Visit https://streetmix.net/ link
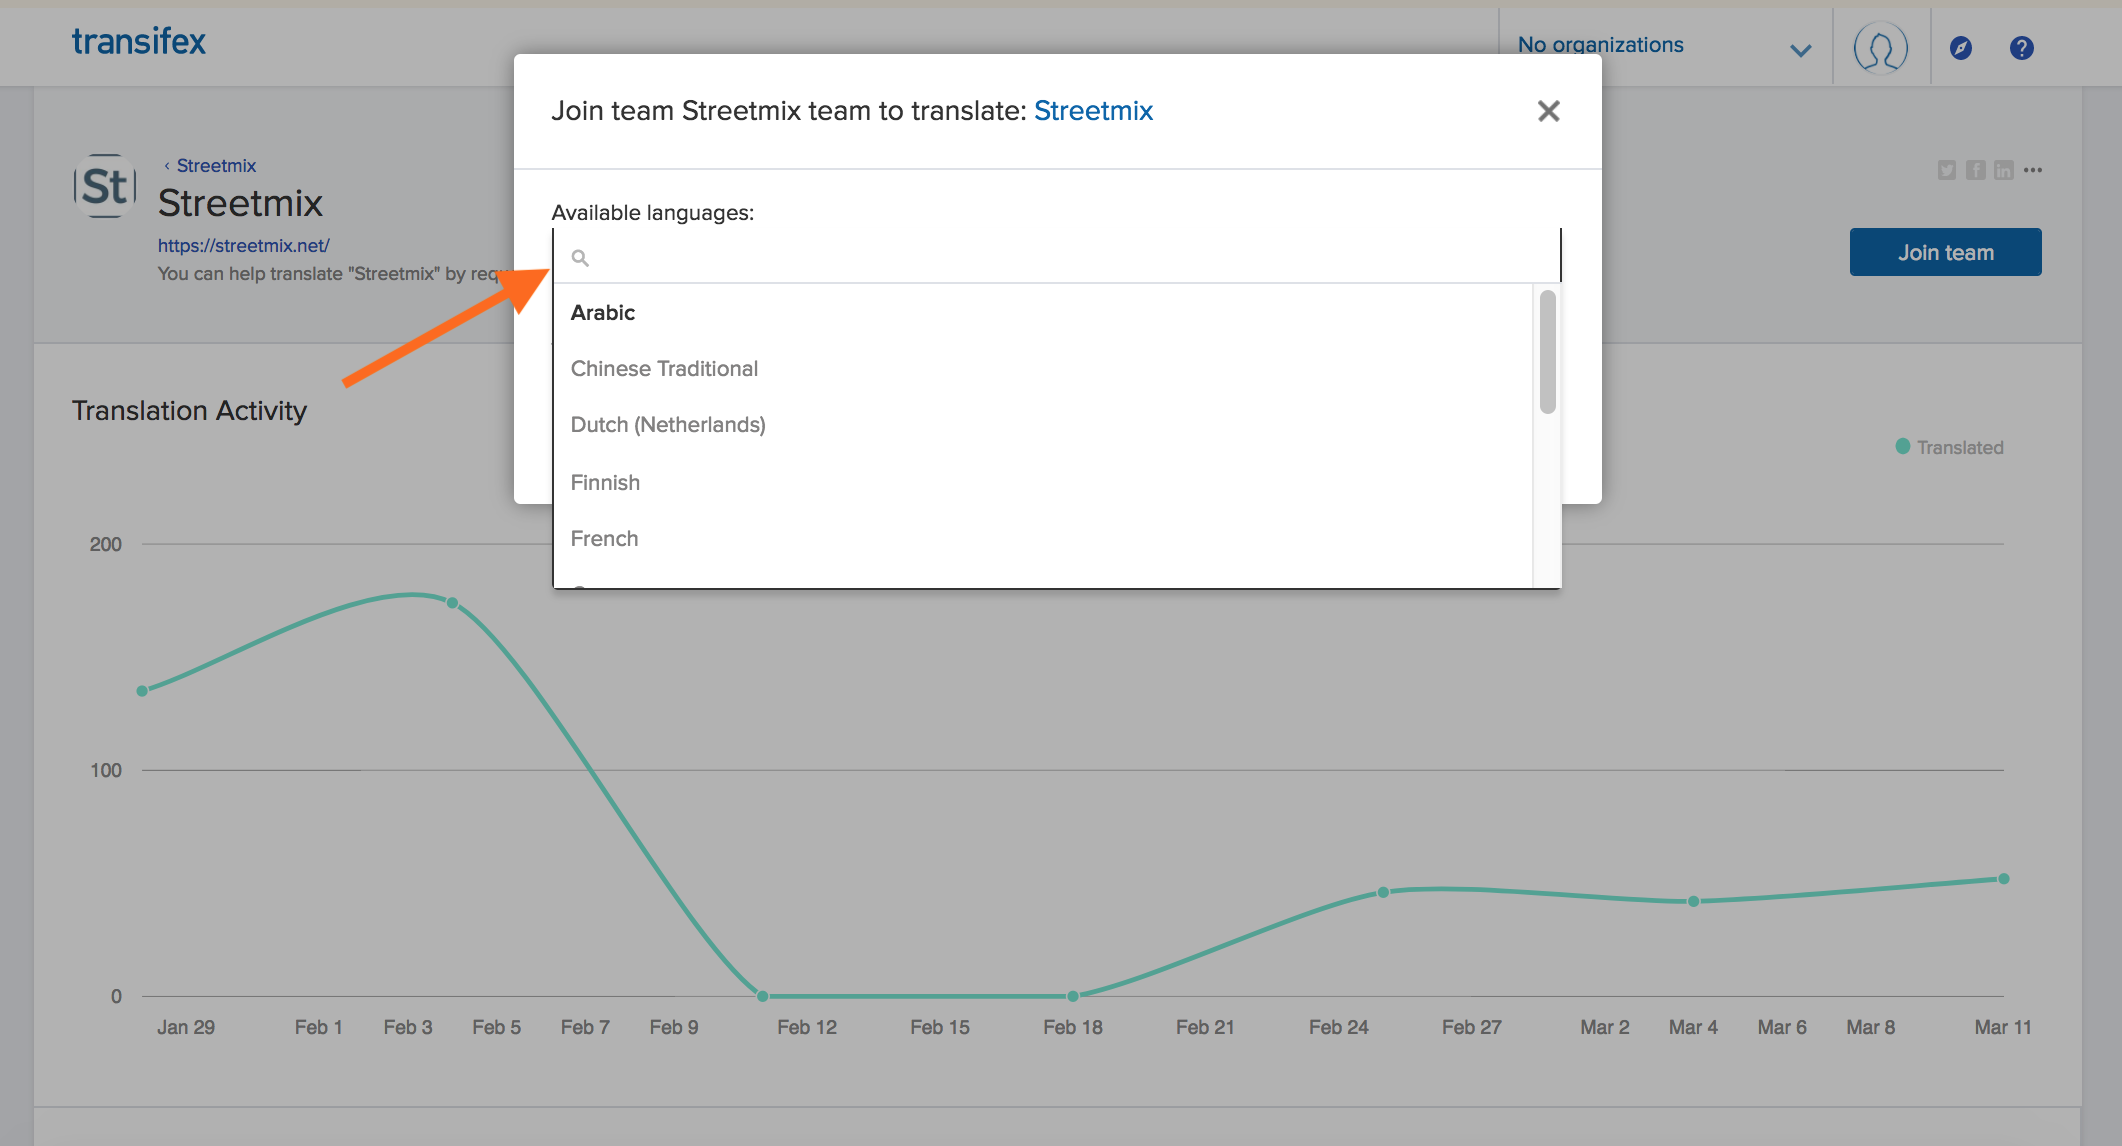Viewport: 2122px width, 1146px height. 243,245
